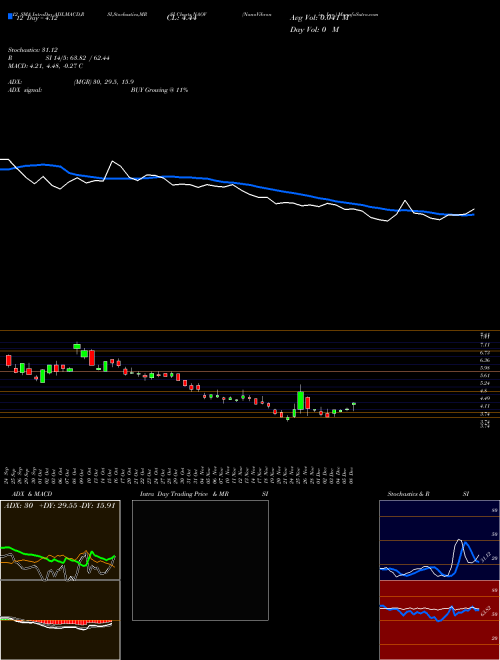The width and height of the screenshot is (500, 660).
Task: Click the blue 12 Day SMA legend square
Action: 10,17
